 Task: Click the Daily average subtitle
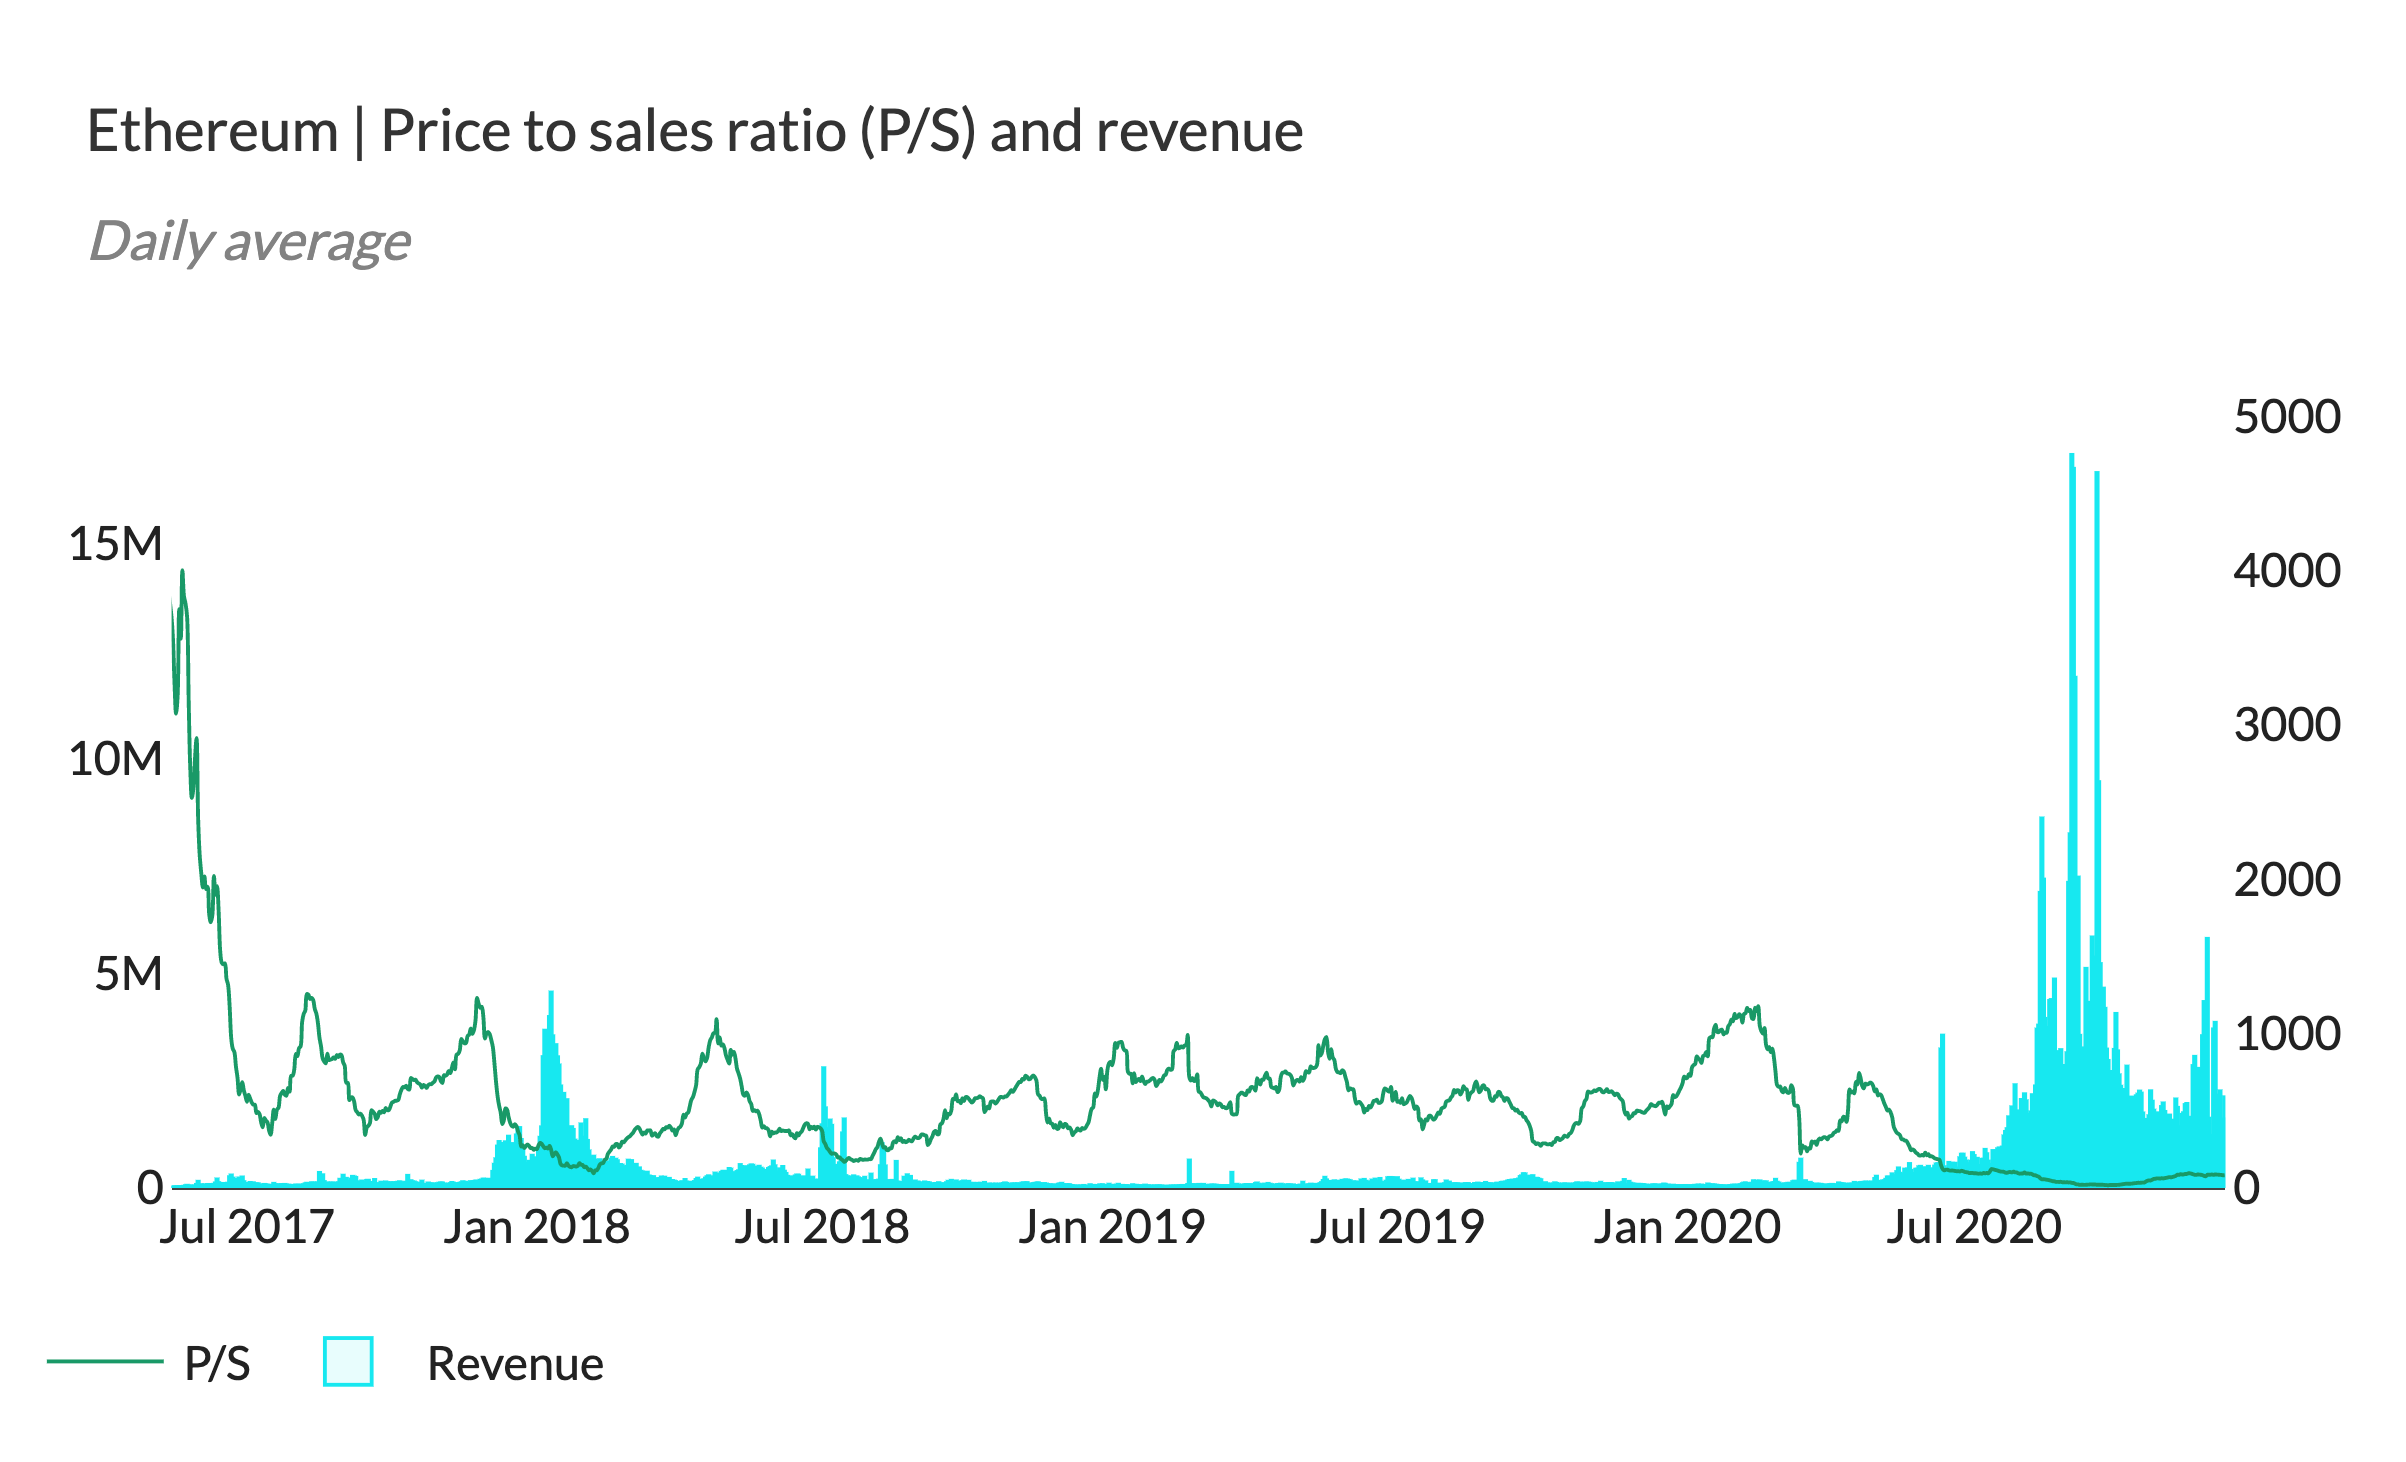click(249, 241)
